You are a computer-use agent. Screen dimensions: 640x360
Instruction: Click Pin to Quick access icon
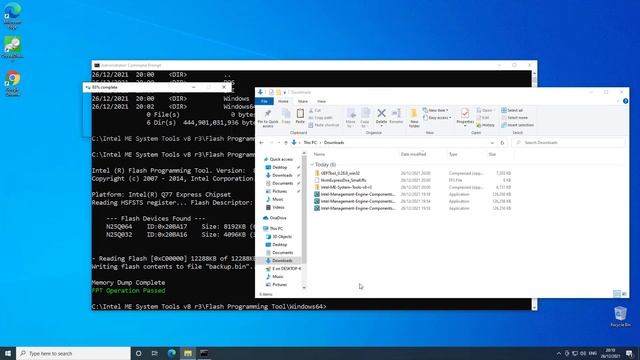268,113
